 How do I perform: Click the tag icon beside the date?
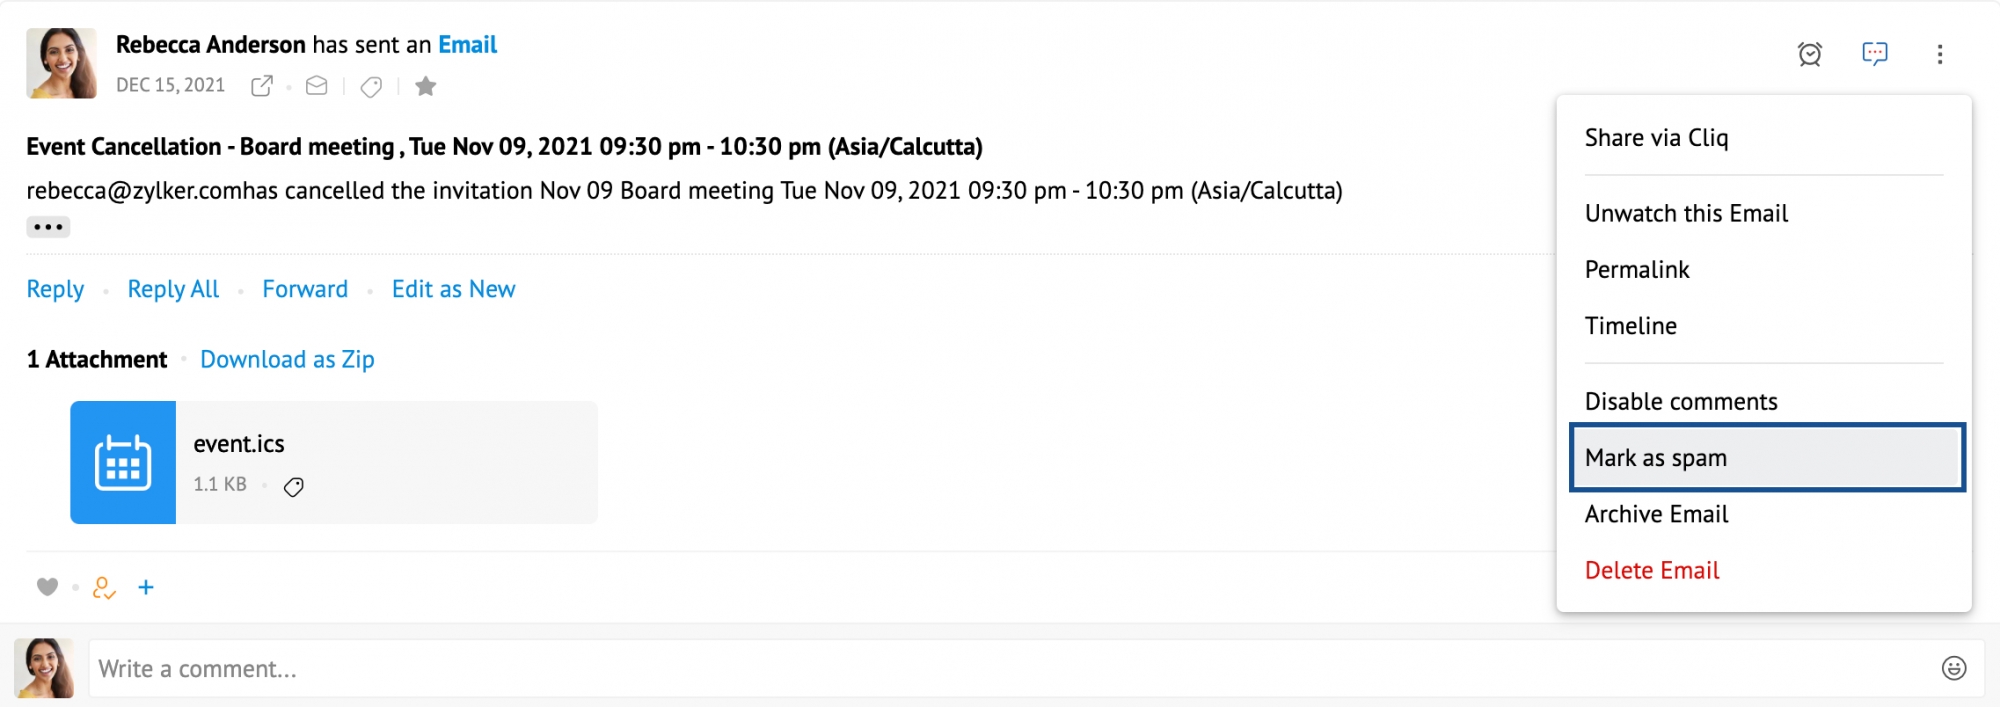coord(371,87)
